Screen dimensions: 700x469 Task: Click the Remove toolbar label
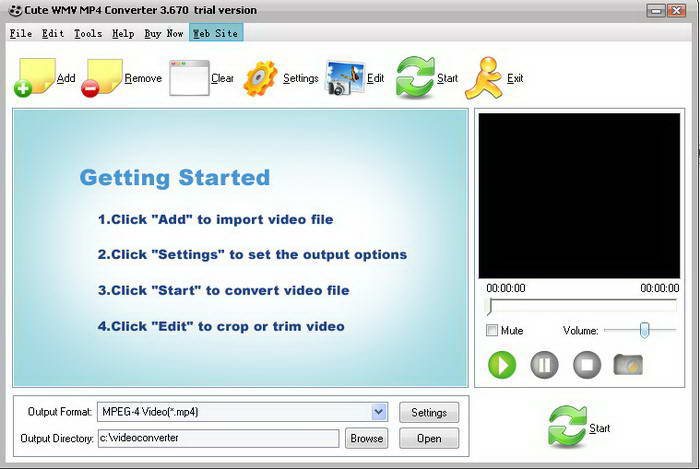[143, 78]
